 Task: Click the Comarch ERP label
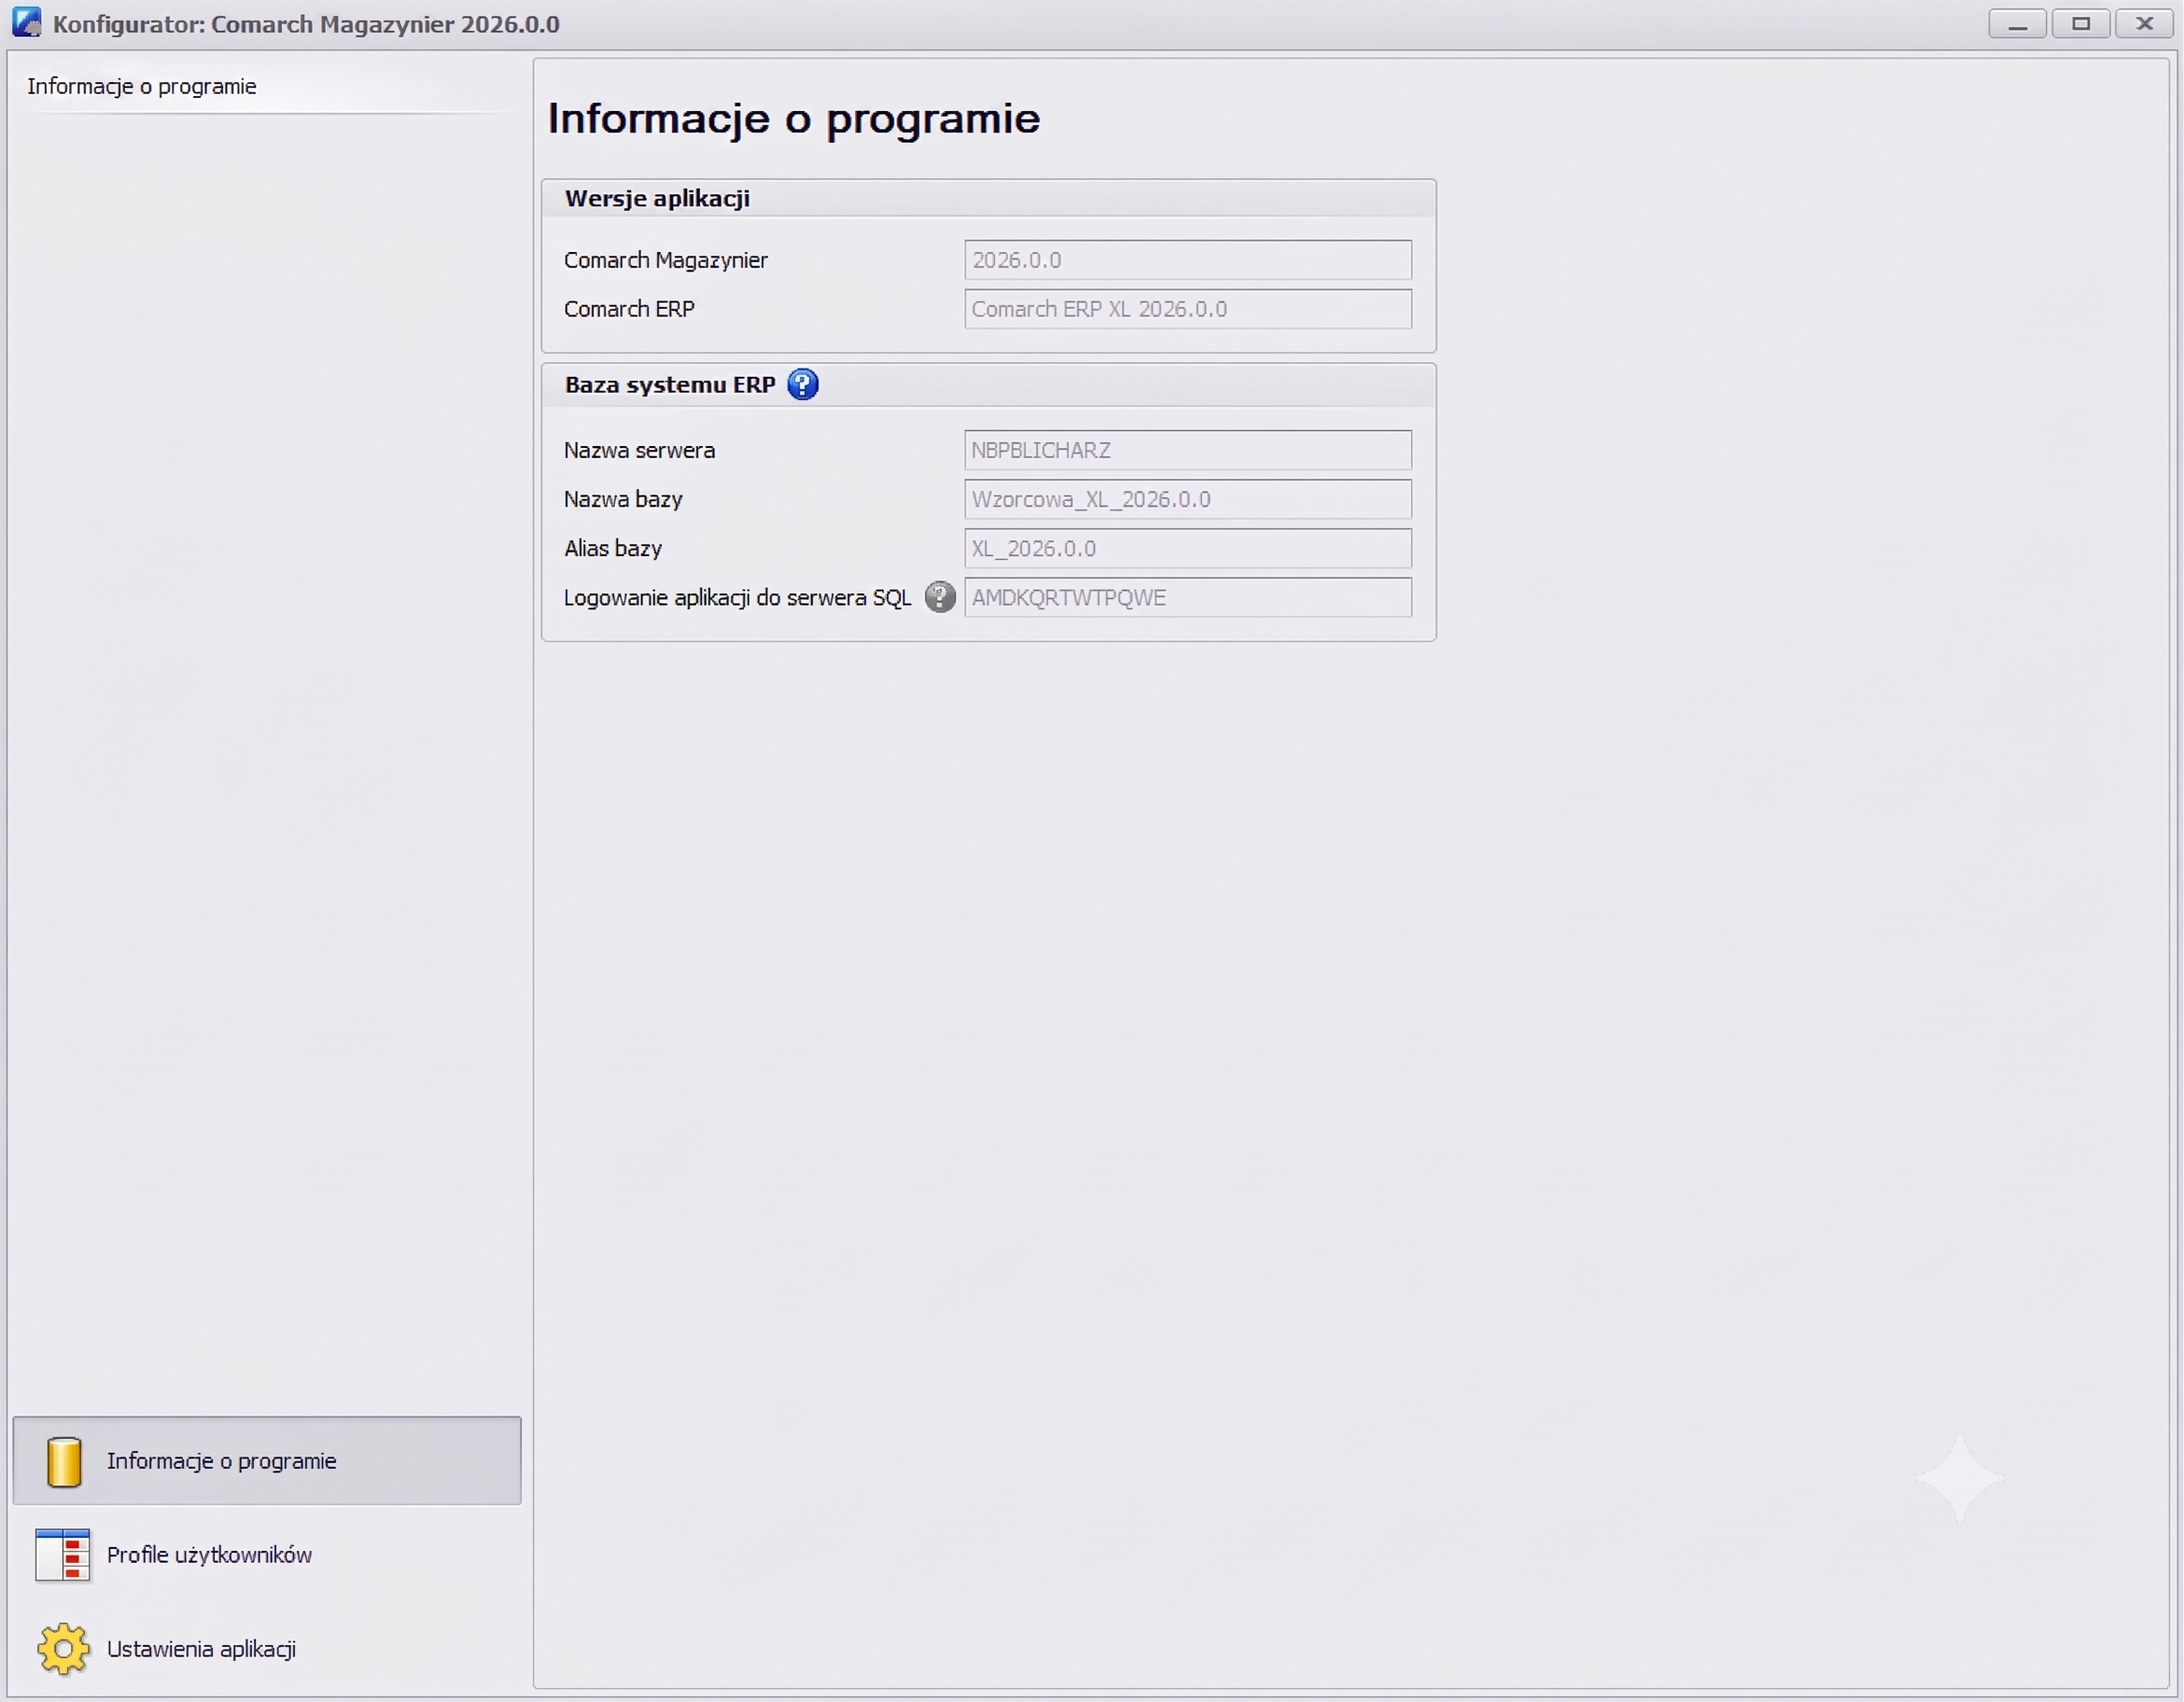point(629,309)
